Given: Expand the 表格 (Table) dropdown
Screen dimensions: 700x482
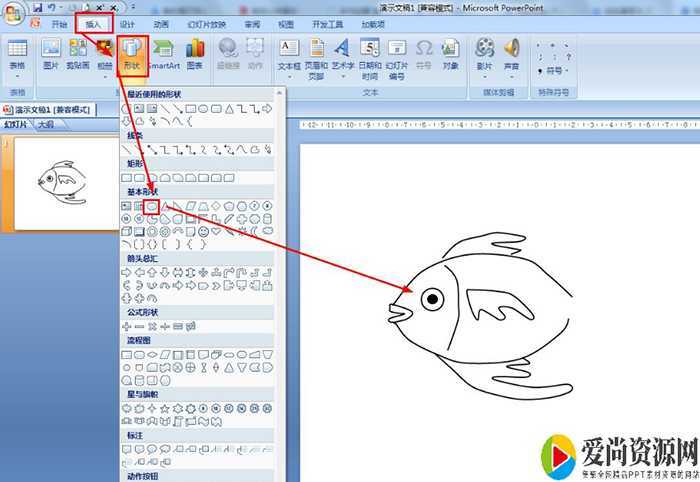Looking at the screenshot, I should [x=17, y=58].
